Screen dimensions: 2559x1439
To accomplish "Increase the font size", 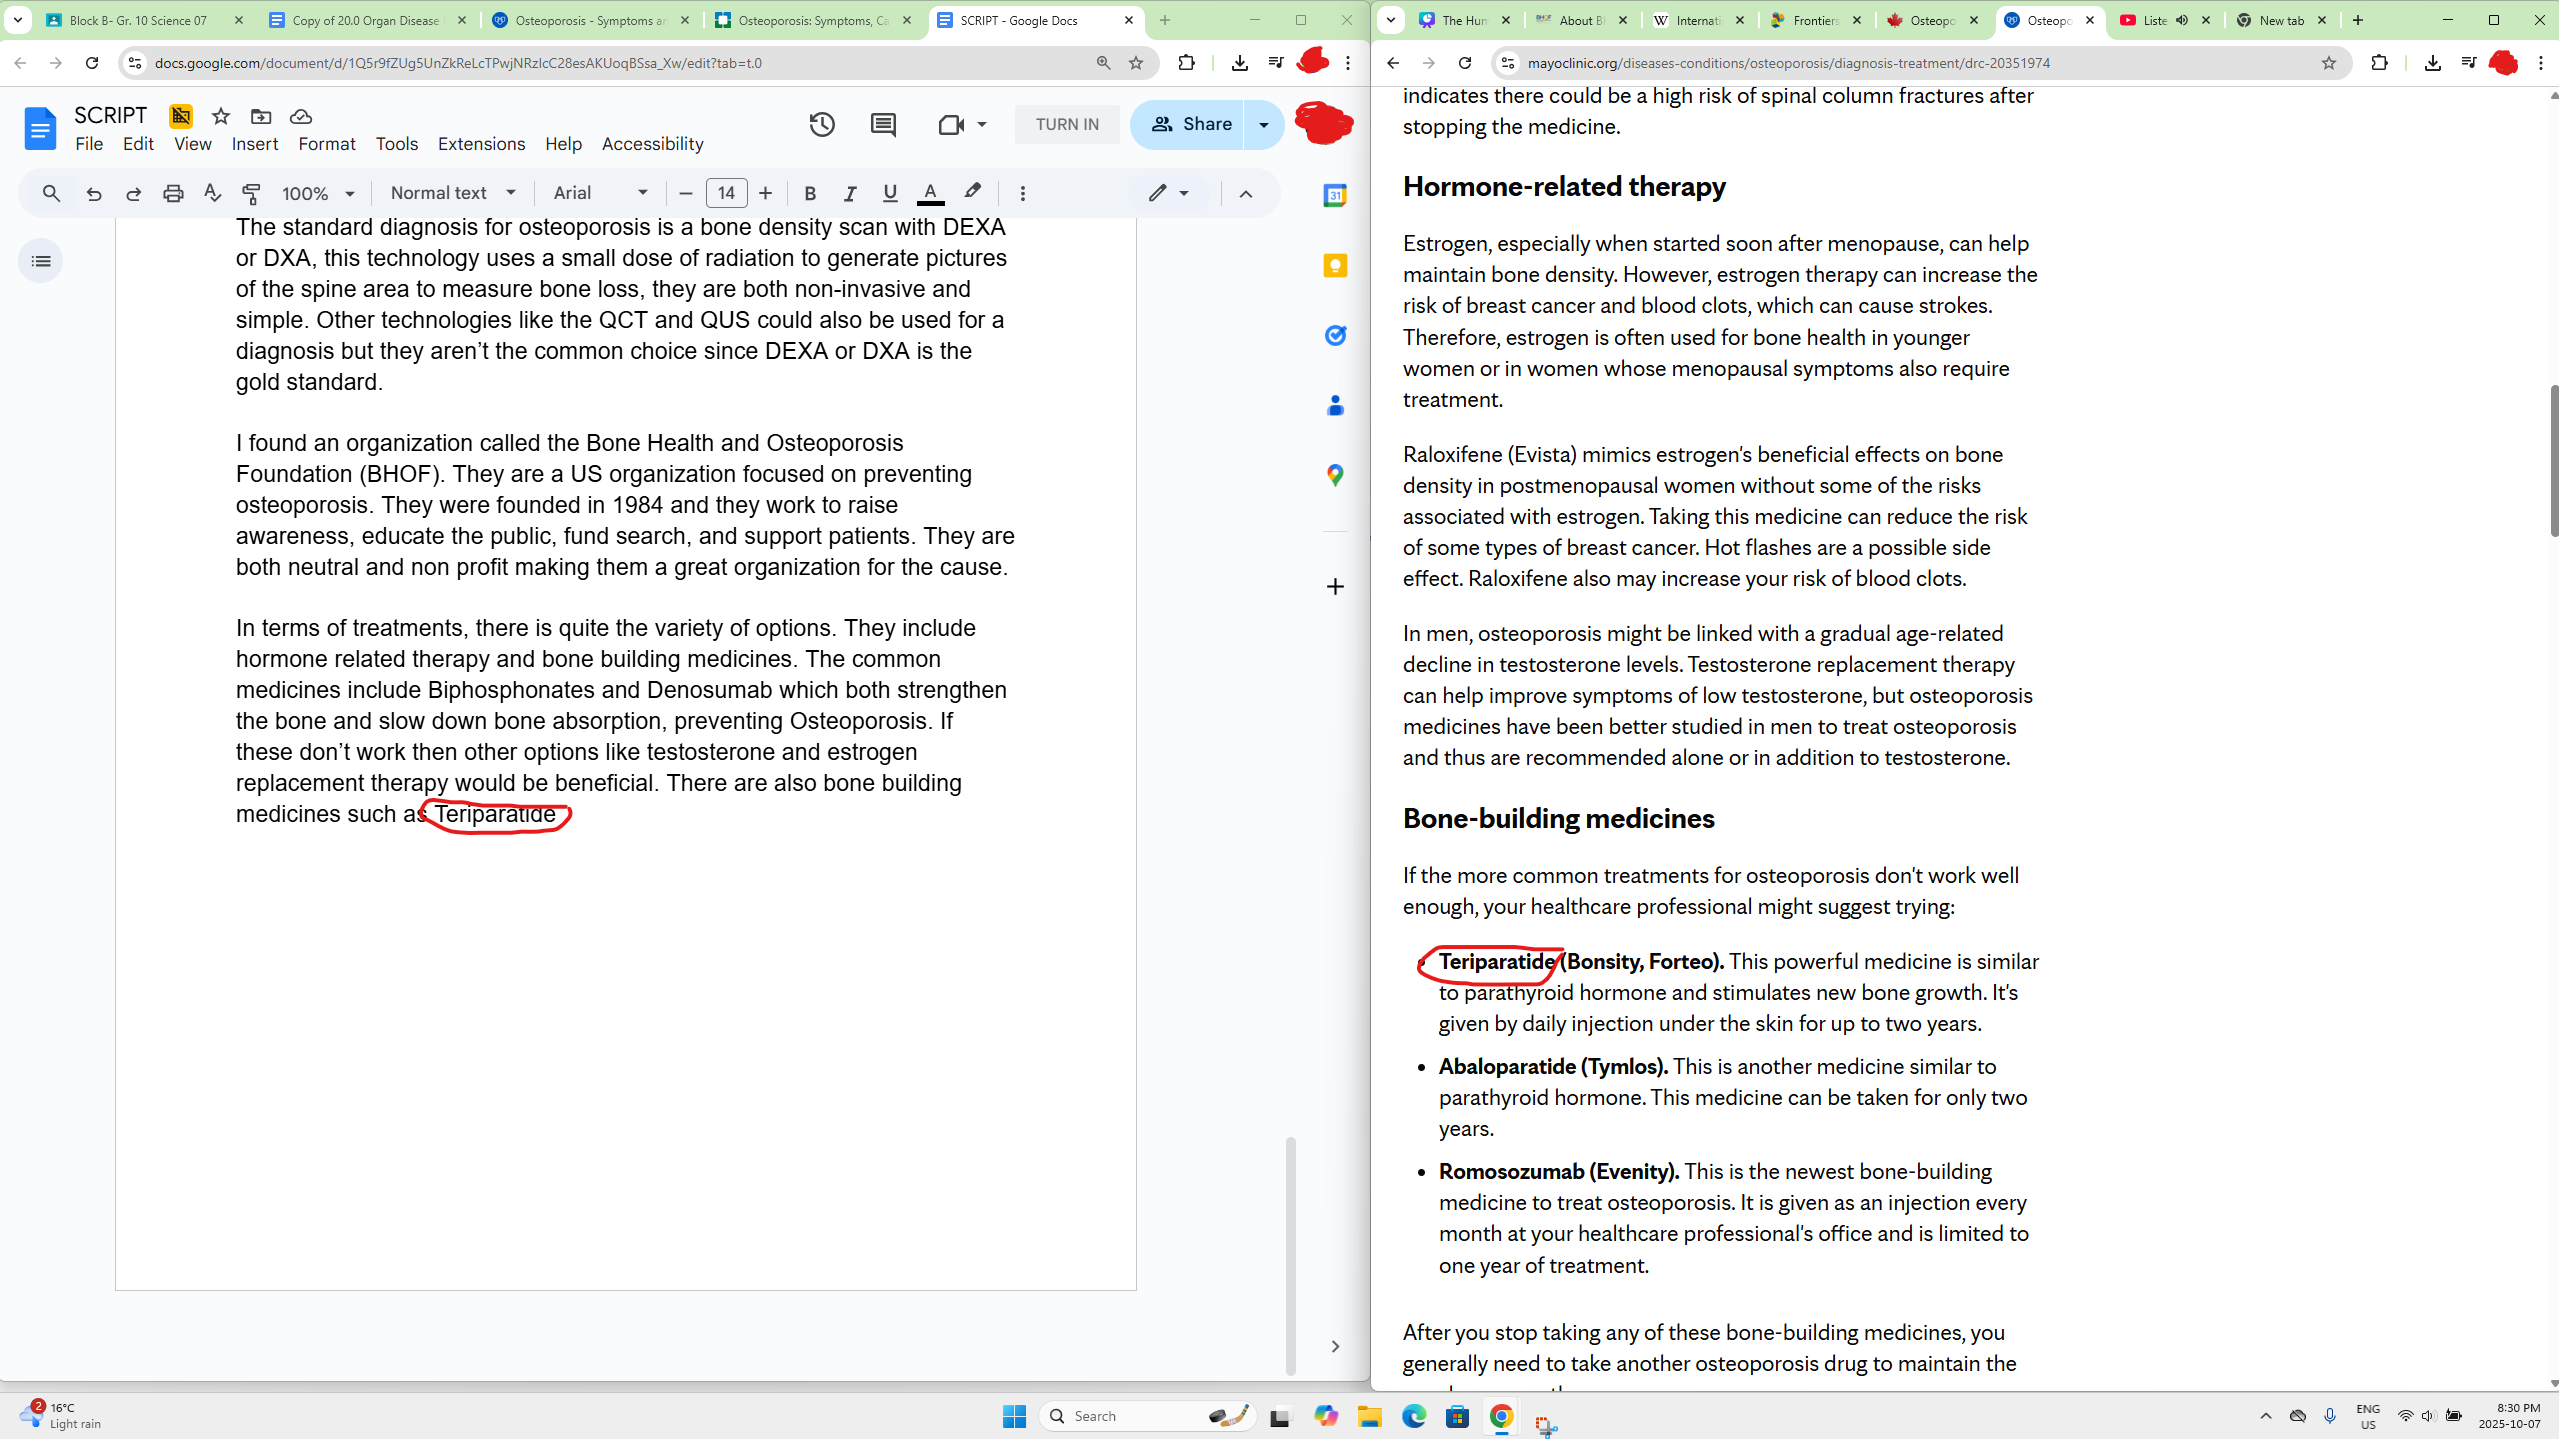I will (766, 193).
